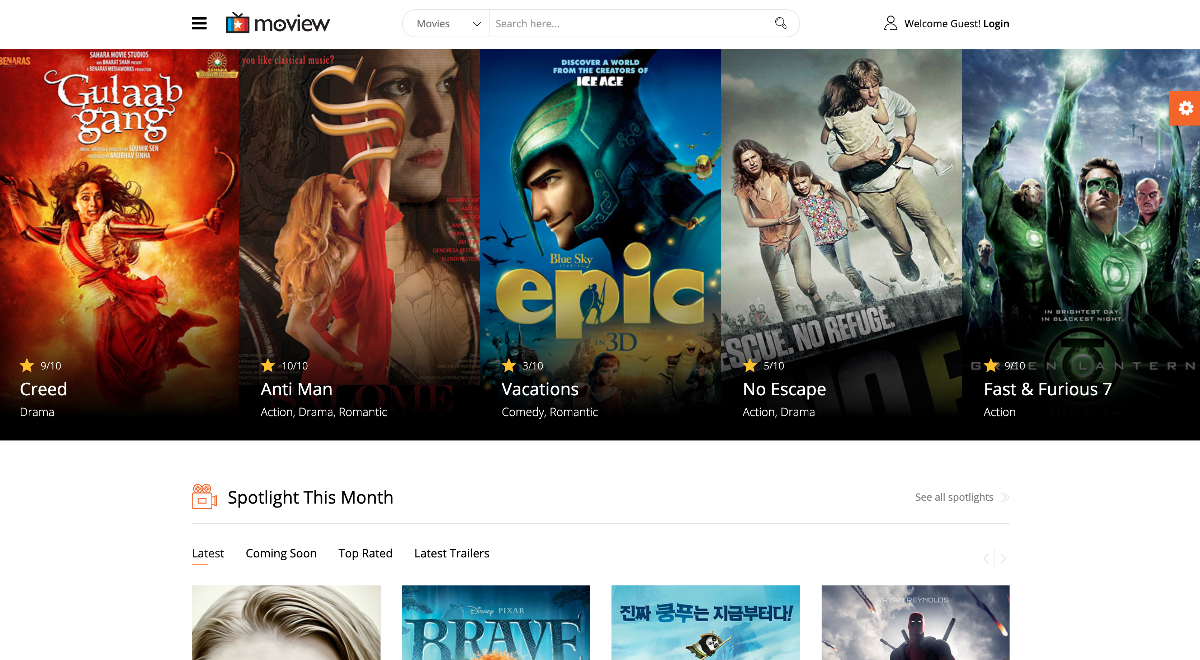Screen dimensions: 1200x660
Task: Click the next arrow in spotlight carousel
Action: [x=1003, y=558]
